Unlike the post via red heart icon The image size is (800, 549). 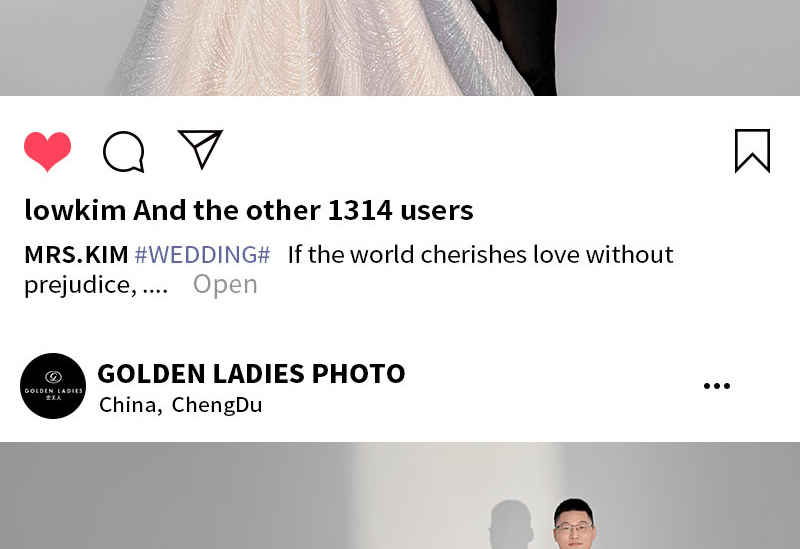pos(47,152)
